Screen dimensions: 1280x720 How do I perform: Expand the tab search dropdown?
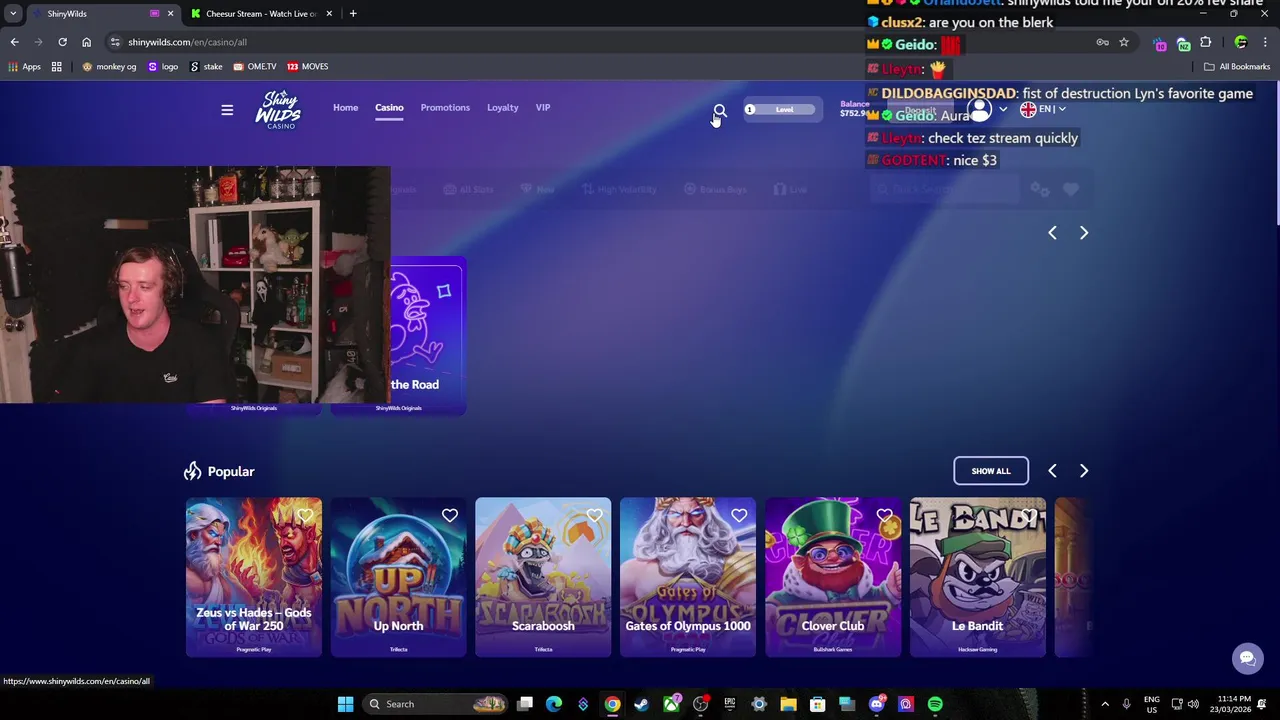click(x=13, y=14)
